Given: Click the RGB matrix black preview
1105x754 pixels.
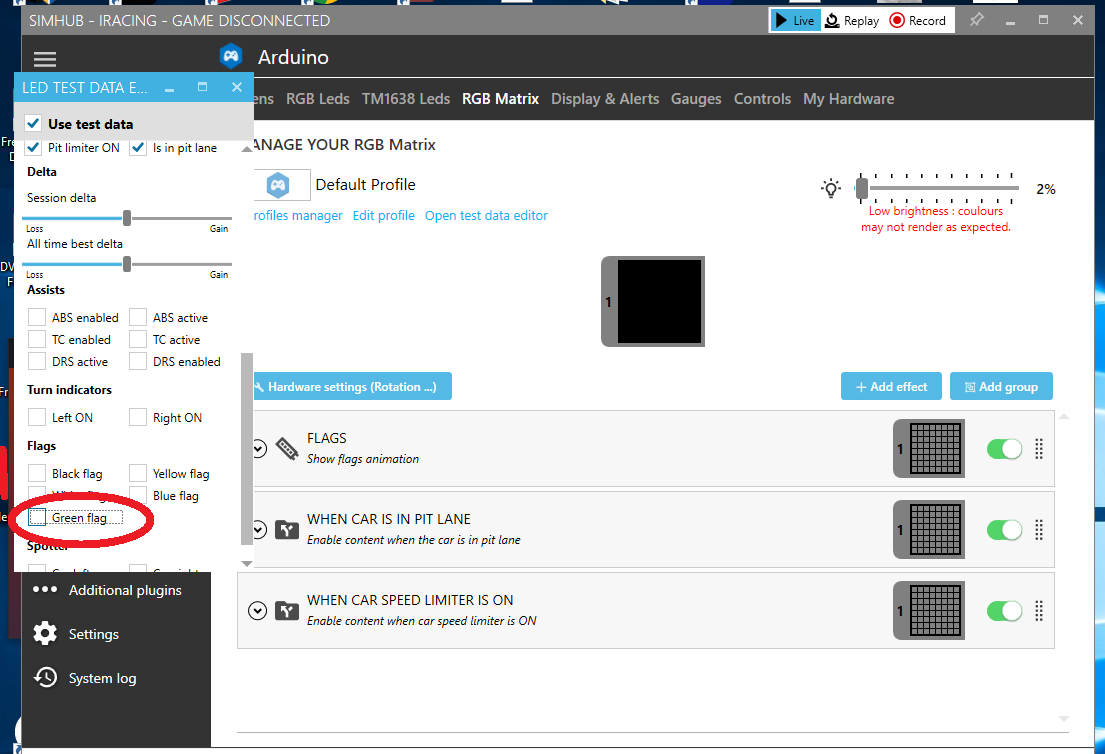Looking at the screenshot, I should (x=660, y=302).
